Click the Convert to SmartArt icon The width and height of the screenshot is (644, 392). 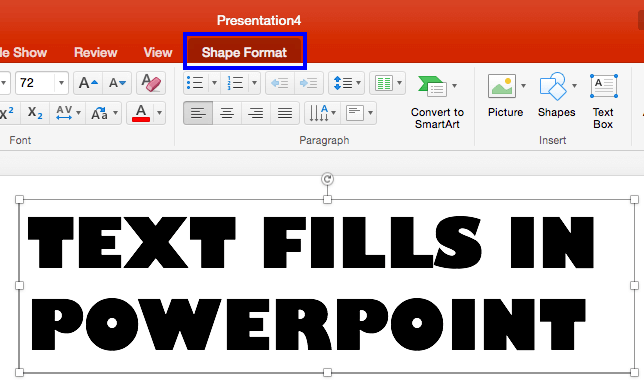click(432, 86)
